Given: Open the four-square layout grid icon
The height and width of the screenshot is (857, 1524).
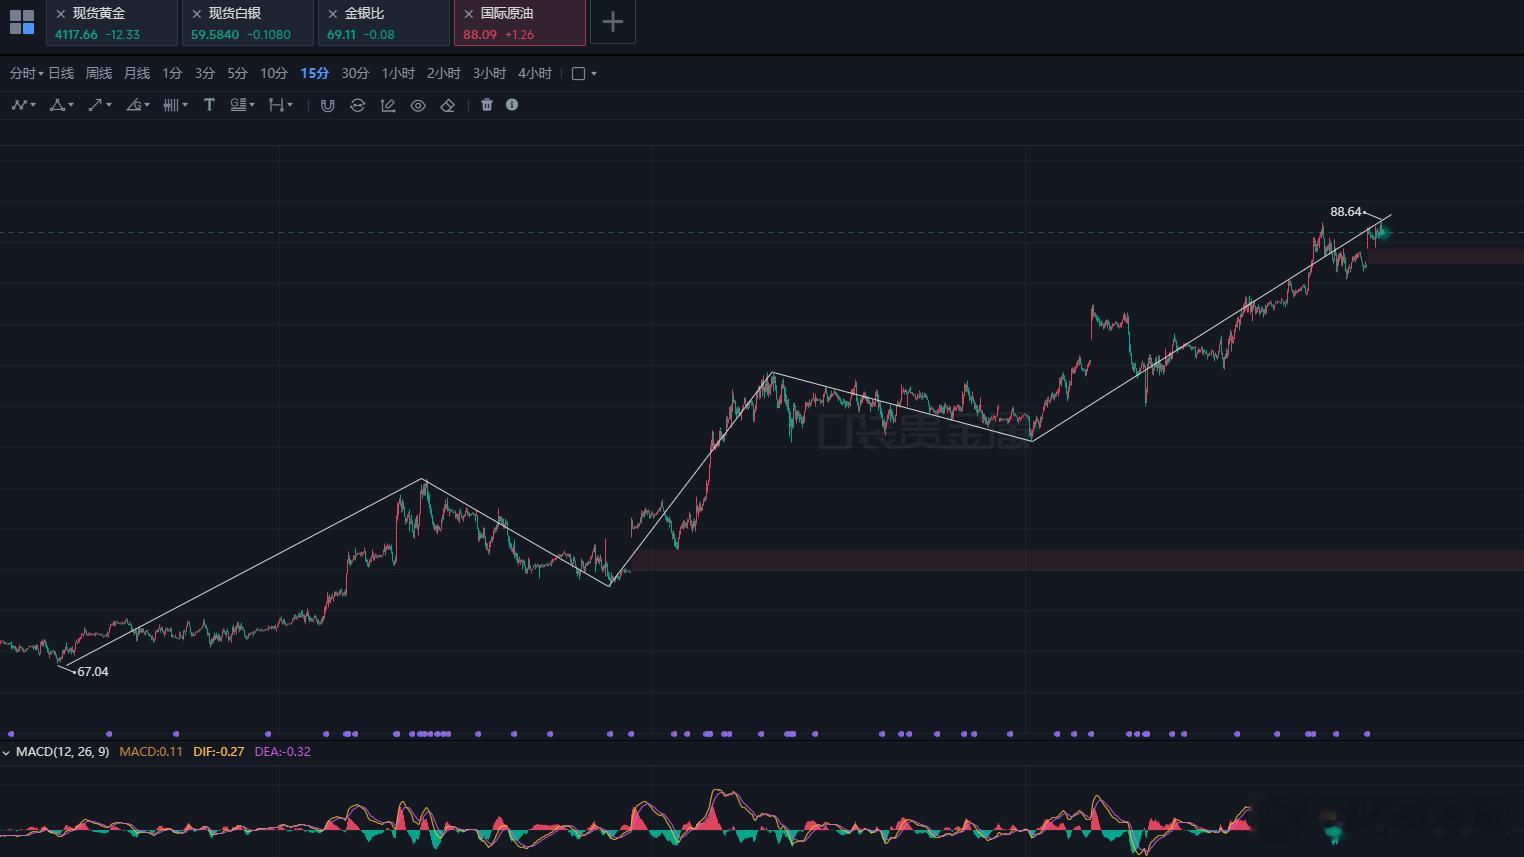Looking at the screenshot, I should 22,22.
